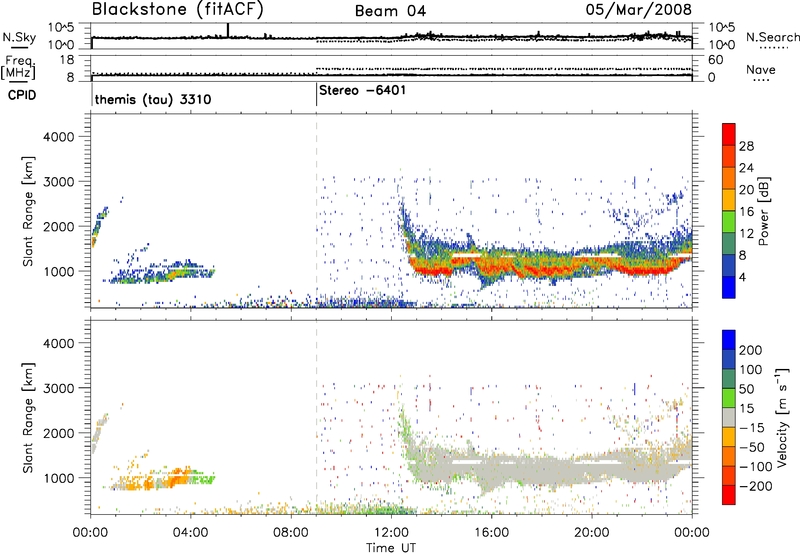Click the '4000' range tick on the power plot

tap(59, 137)
